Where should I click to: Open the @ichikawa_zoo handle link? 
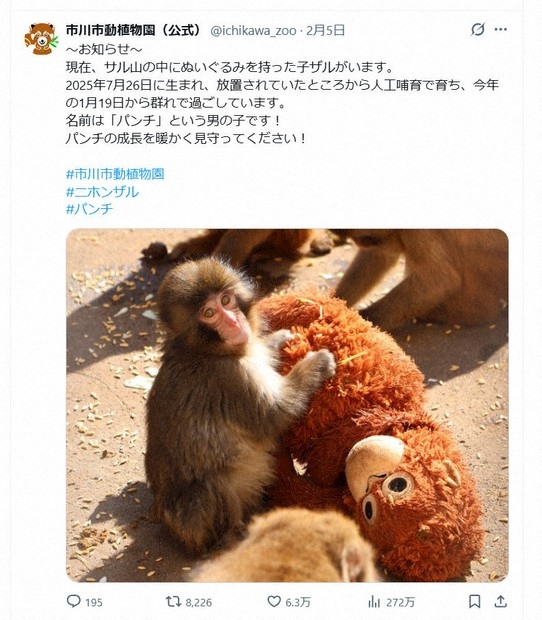pos(253,30)
